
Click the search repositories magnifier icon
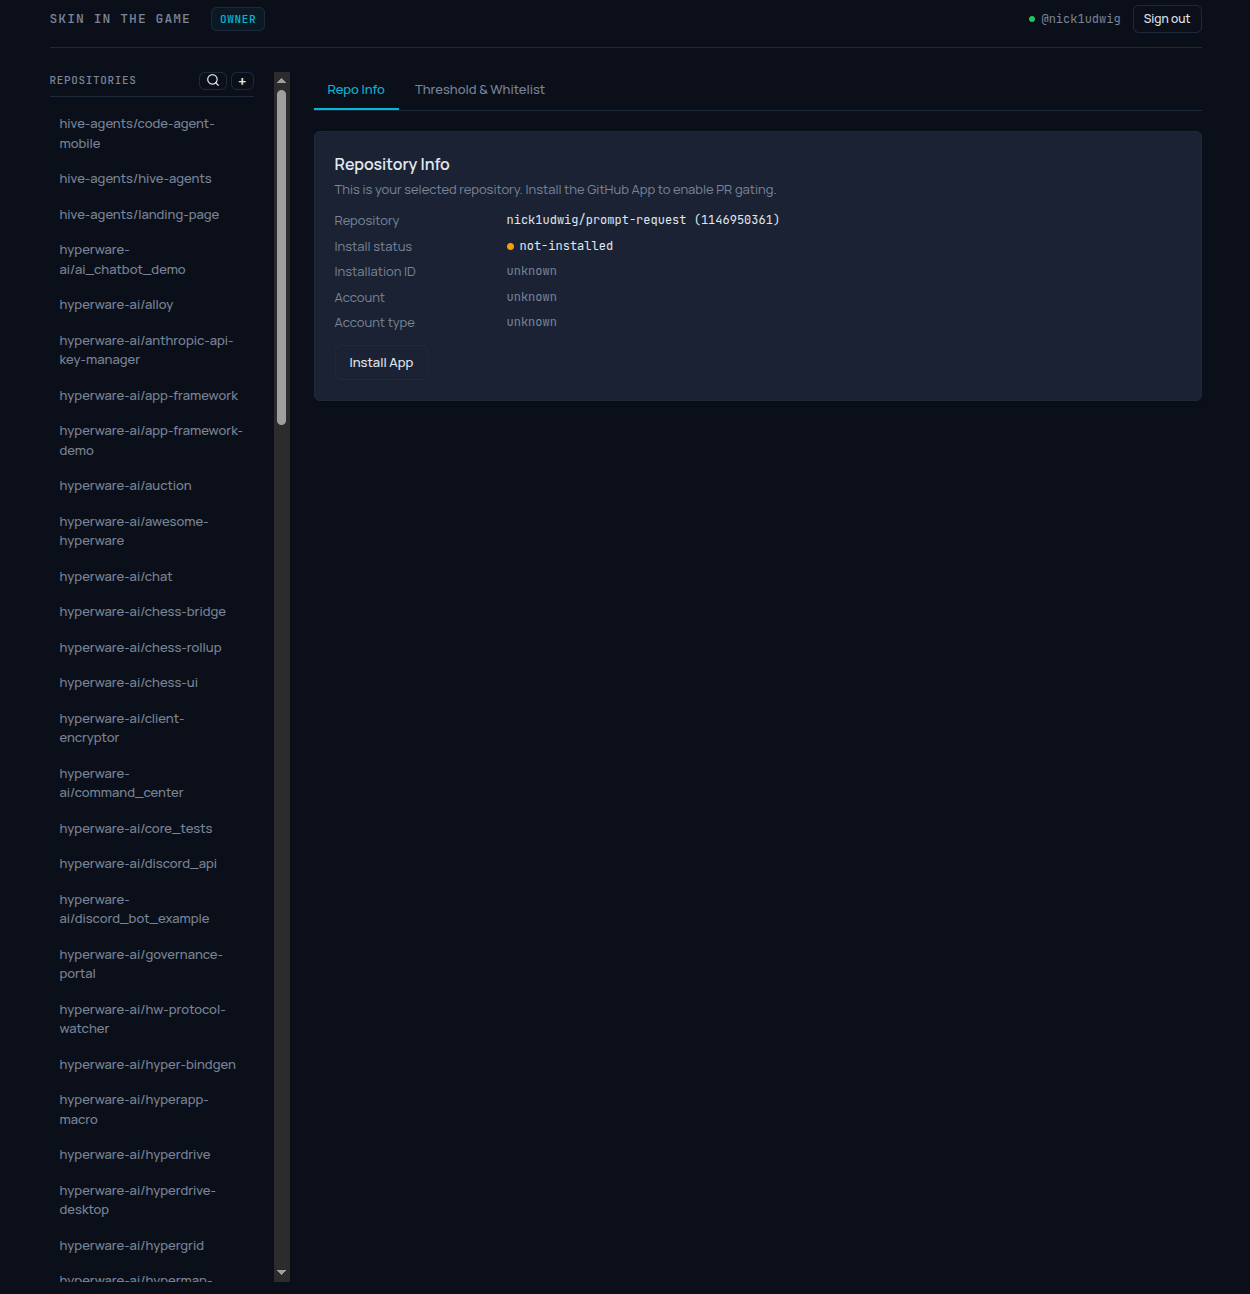tap(213, 81)
